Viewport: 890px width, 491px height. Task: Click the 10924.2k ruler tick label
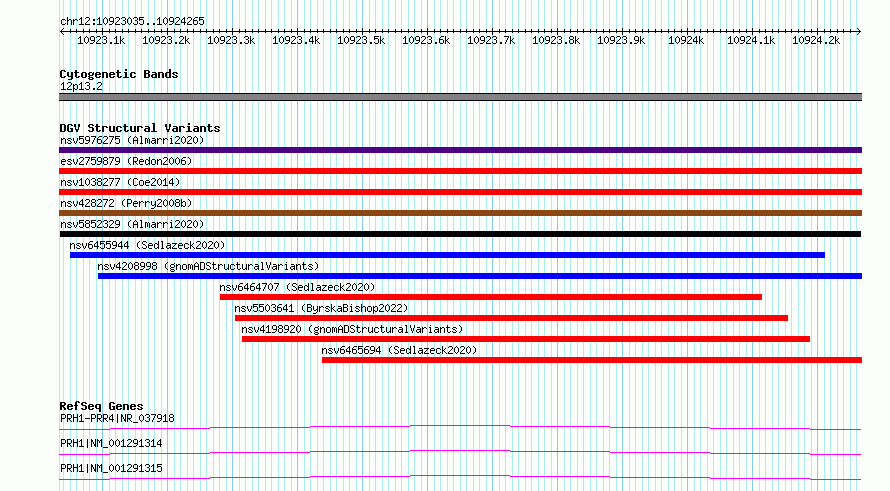point(816,40)
